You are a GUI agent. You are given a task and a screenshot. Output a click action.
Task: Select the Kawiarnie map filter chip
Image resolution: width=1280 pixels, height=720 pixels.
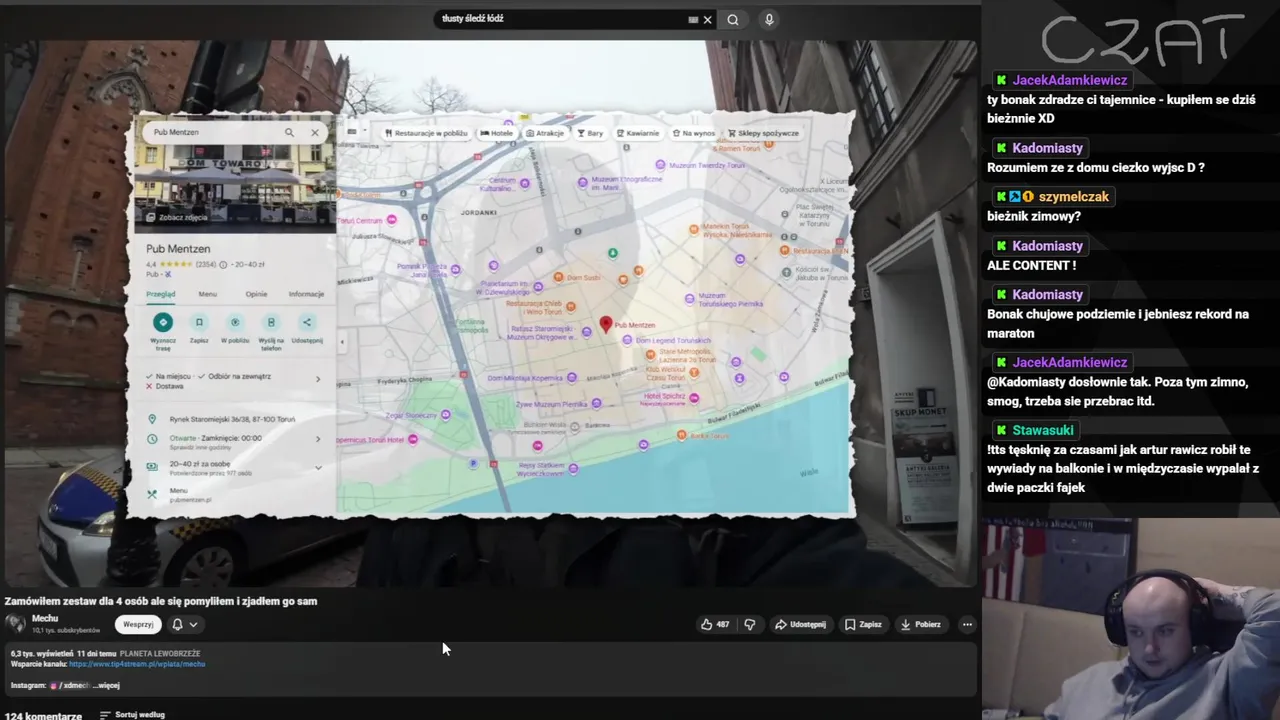click(638, 133)
